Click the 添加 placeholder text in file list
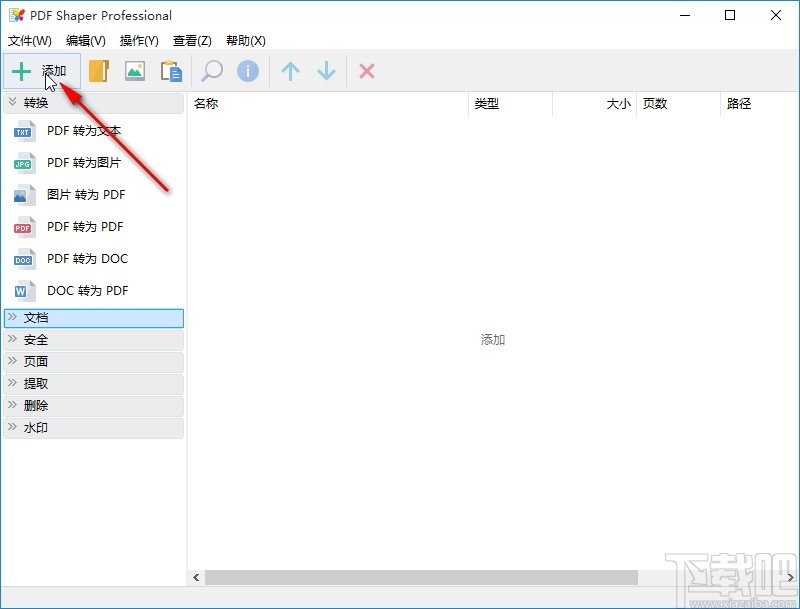 click(493, 340)
